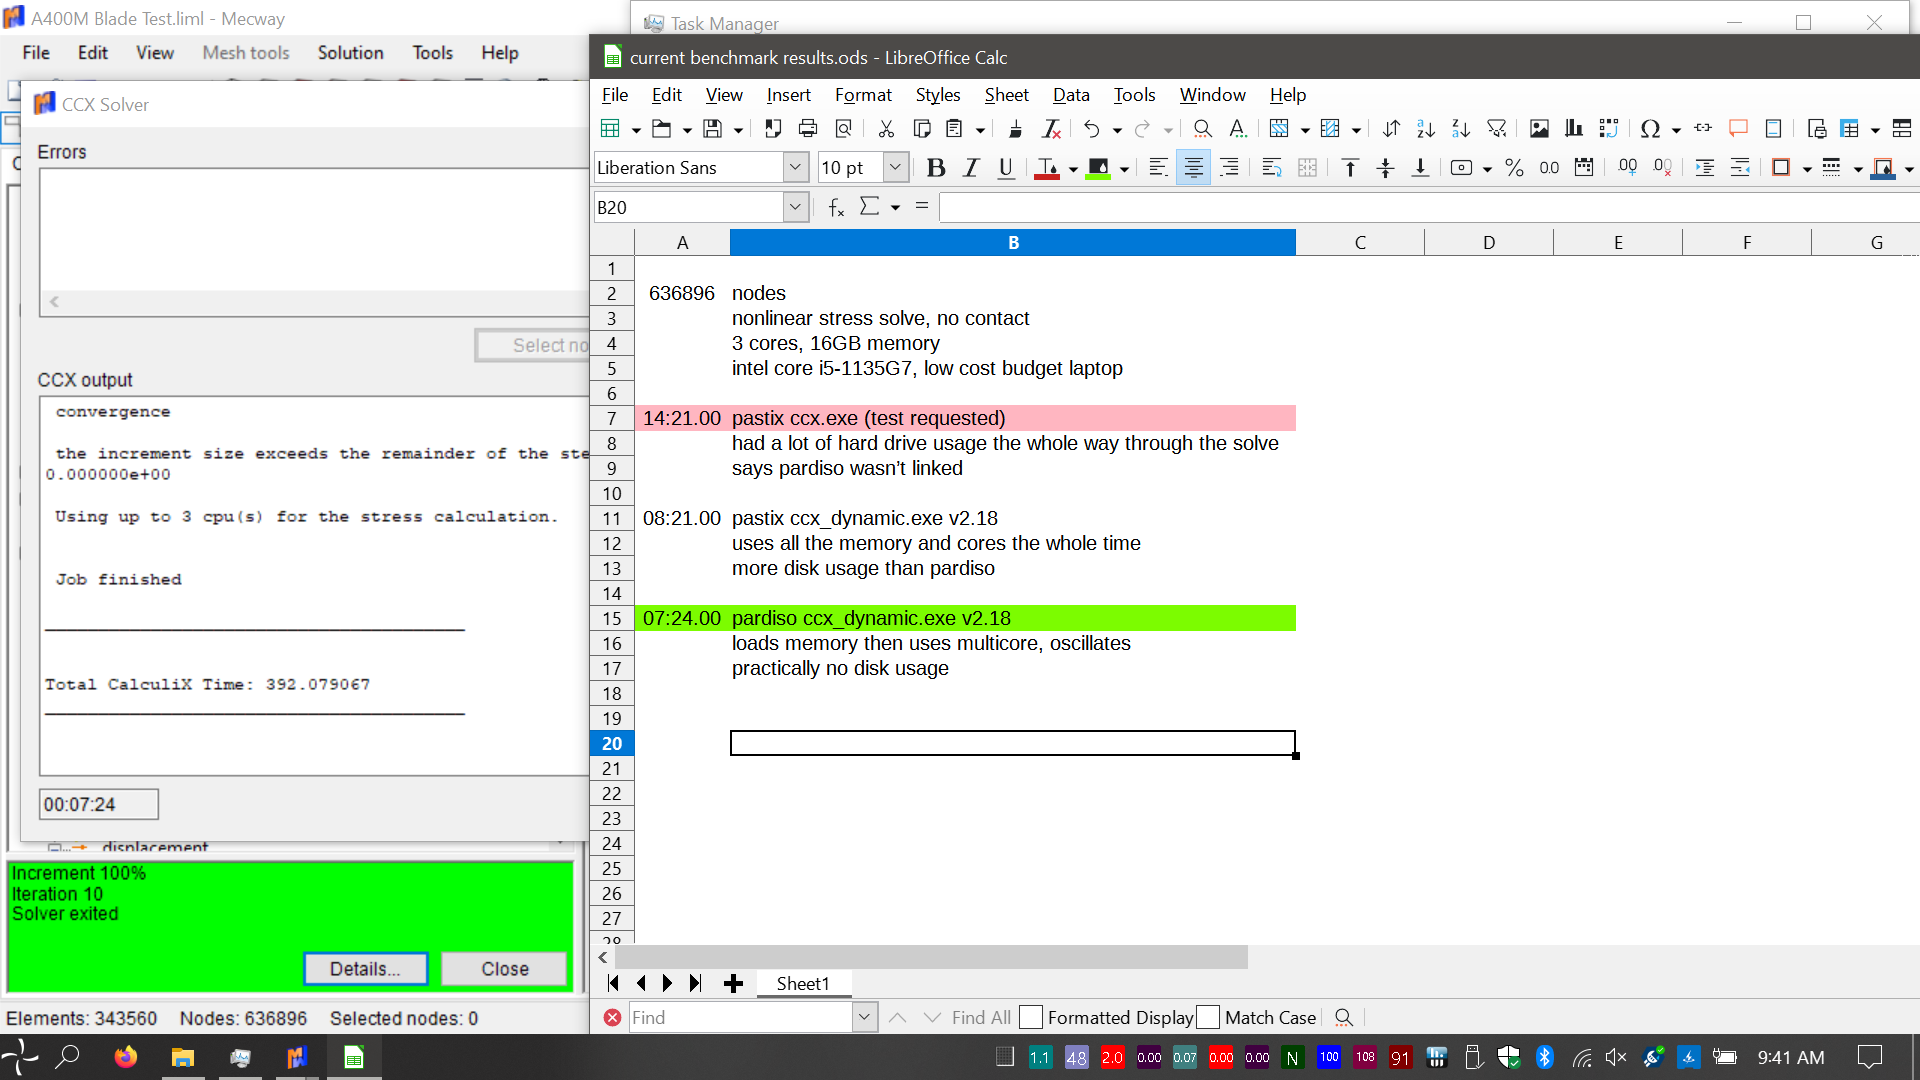The height and width of the screenshot is (1080, 1920).
Task: Open the Sheet menu in Calc
Action: point(1006,95)
